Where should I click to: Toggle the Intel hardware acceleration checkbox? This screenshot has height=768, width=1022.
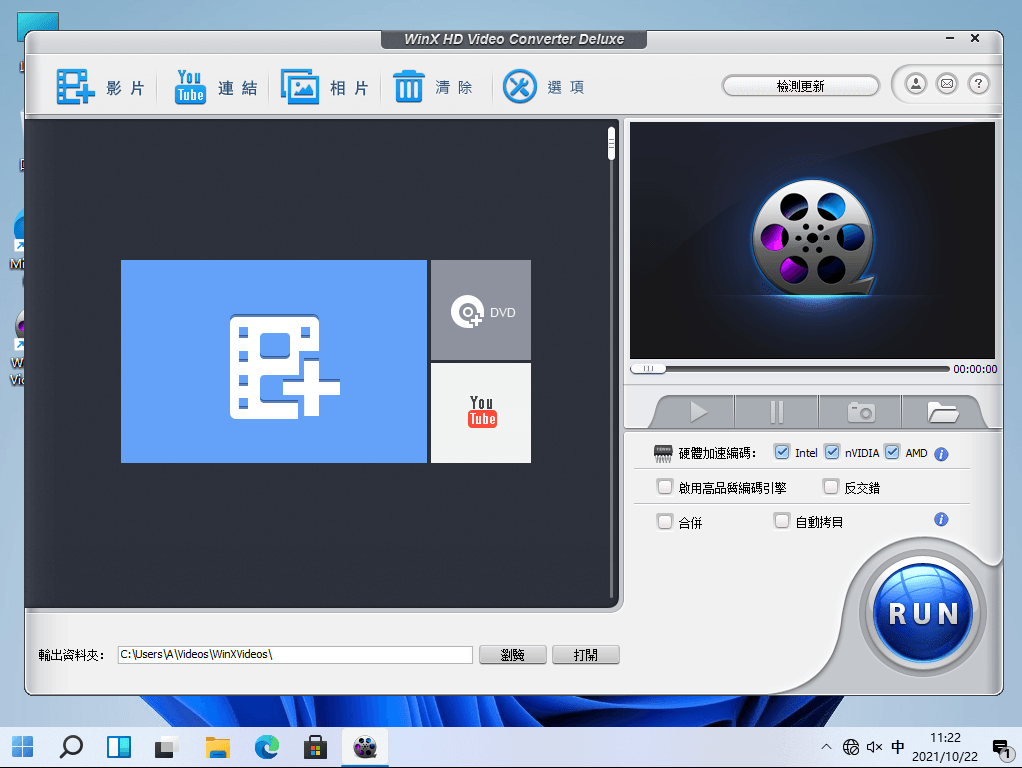782,452
